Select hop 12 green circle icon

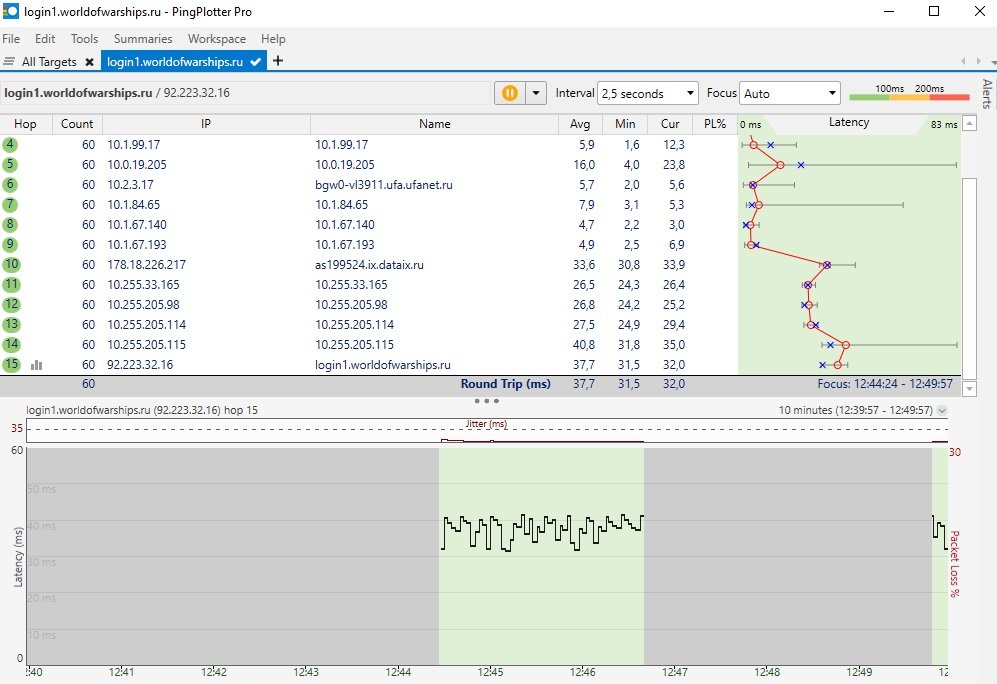[x=11, y=304]
